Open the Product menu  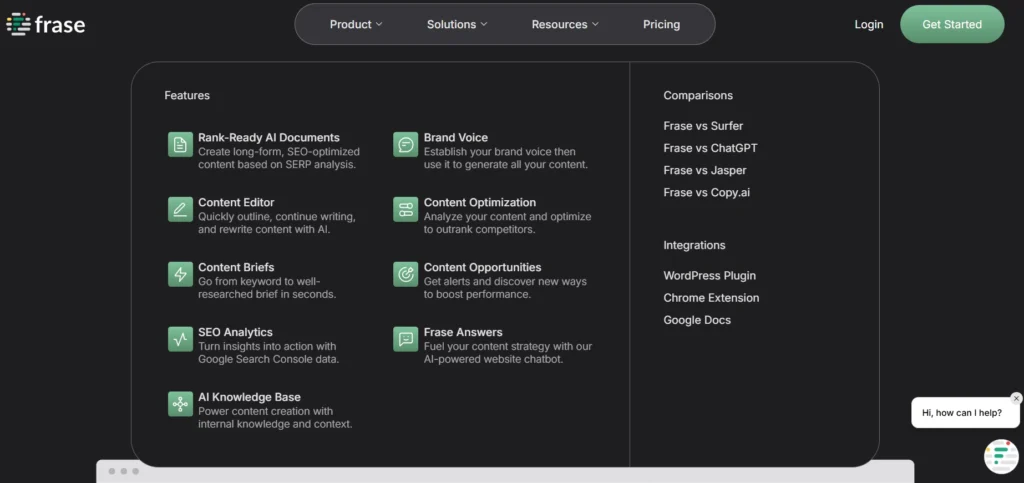click(356, 24)
